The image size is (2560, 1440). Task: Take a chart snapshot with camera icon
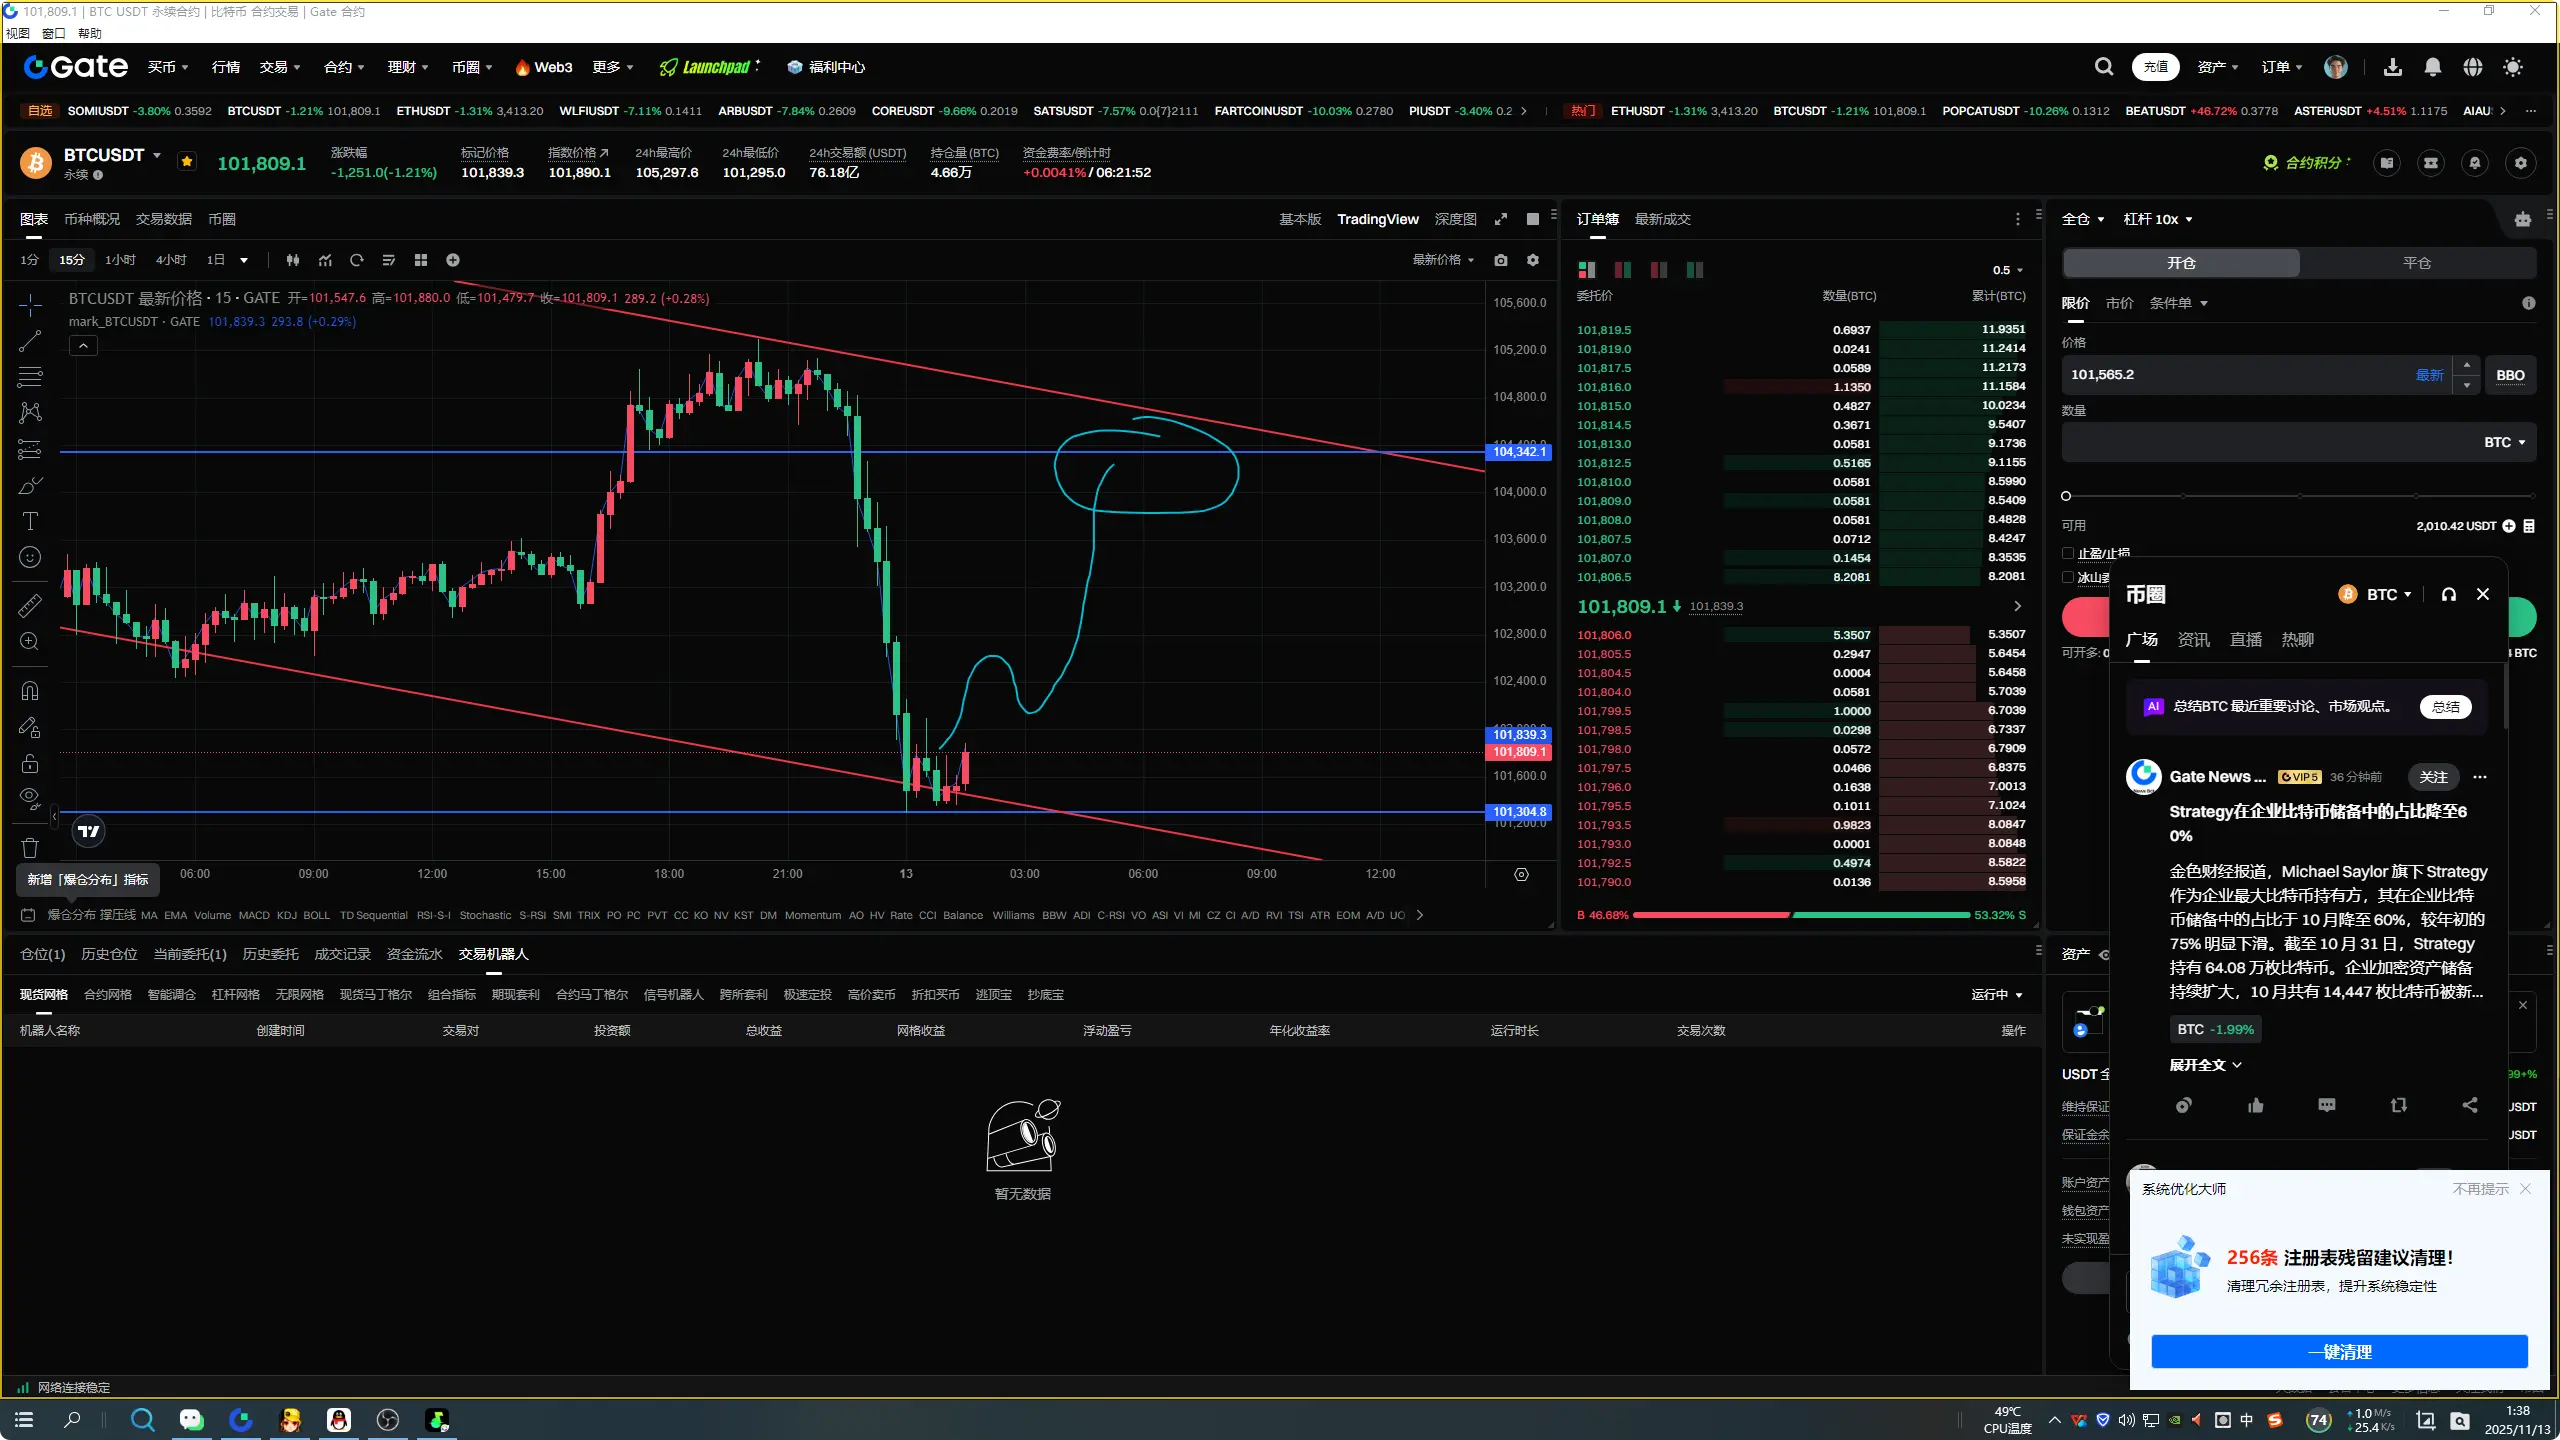point(1501,260)
